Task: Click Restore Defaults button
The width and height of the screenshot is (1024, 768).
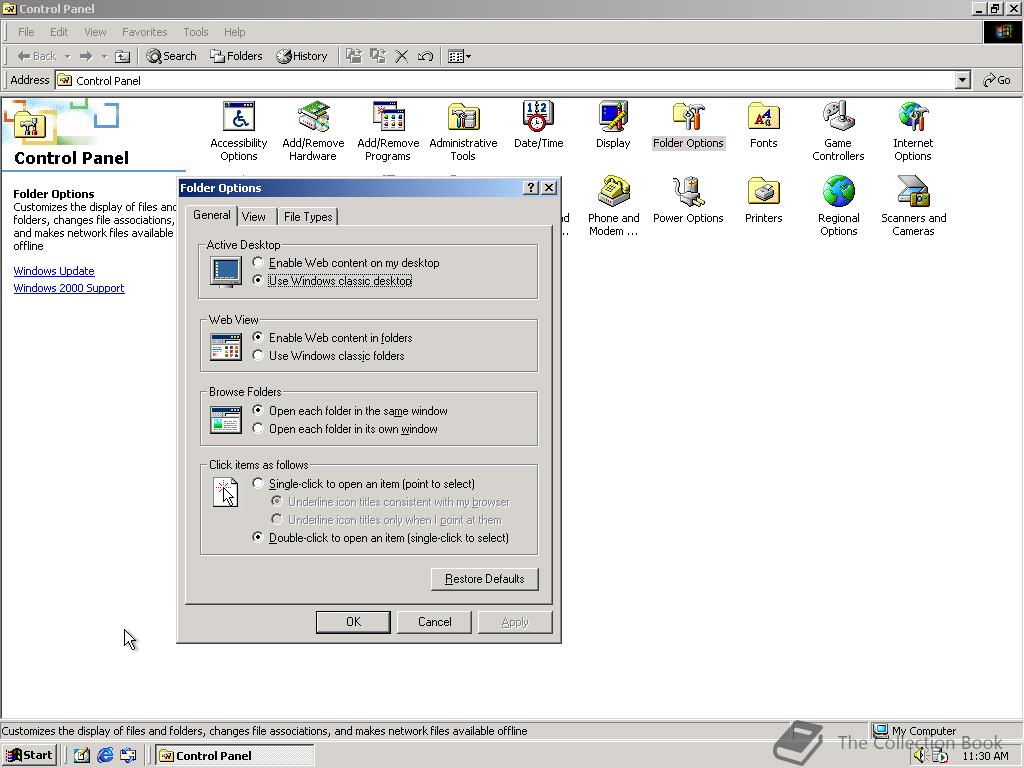Action: click(485, 579)
